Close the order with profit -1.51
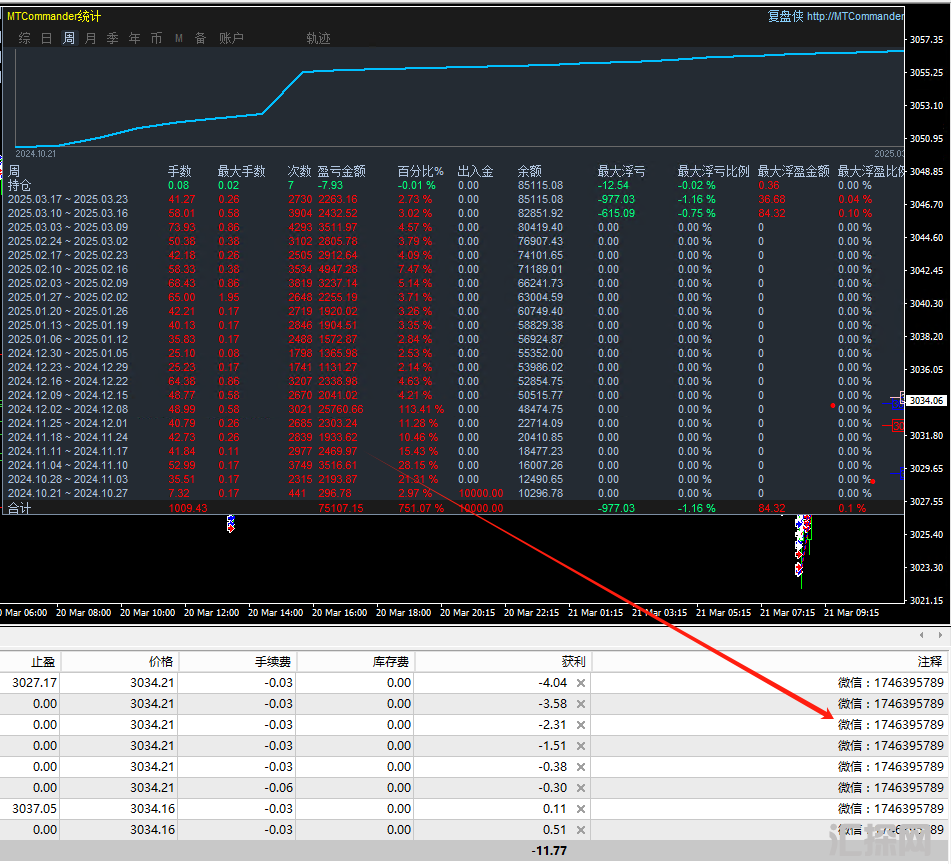Viewport: 951px width, 864px height. [x=580, y=746]
